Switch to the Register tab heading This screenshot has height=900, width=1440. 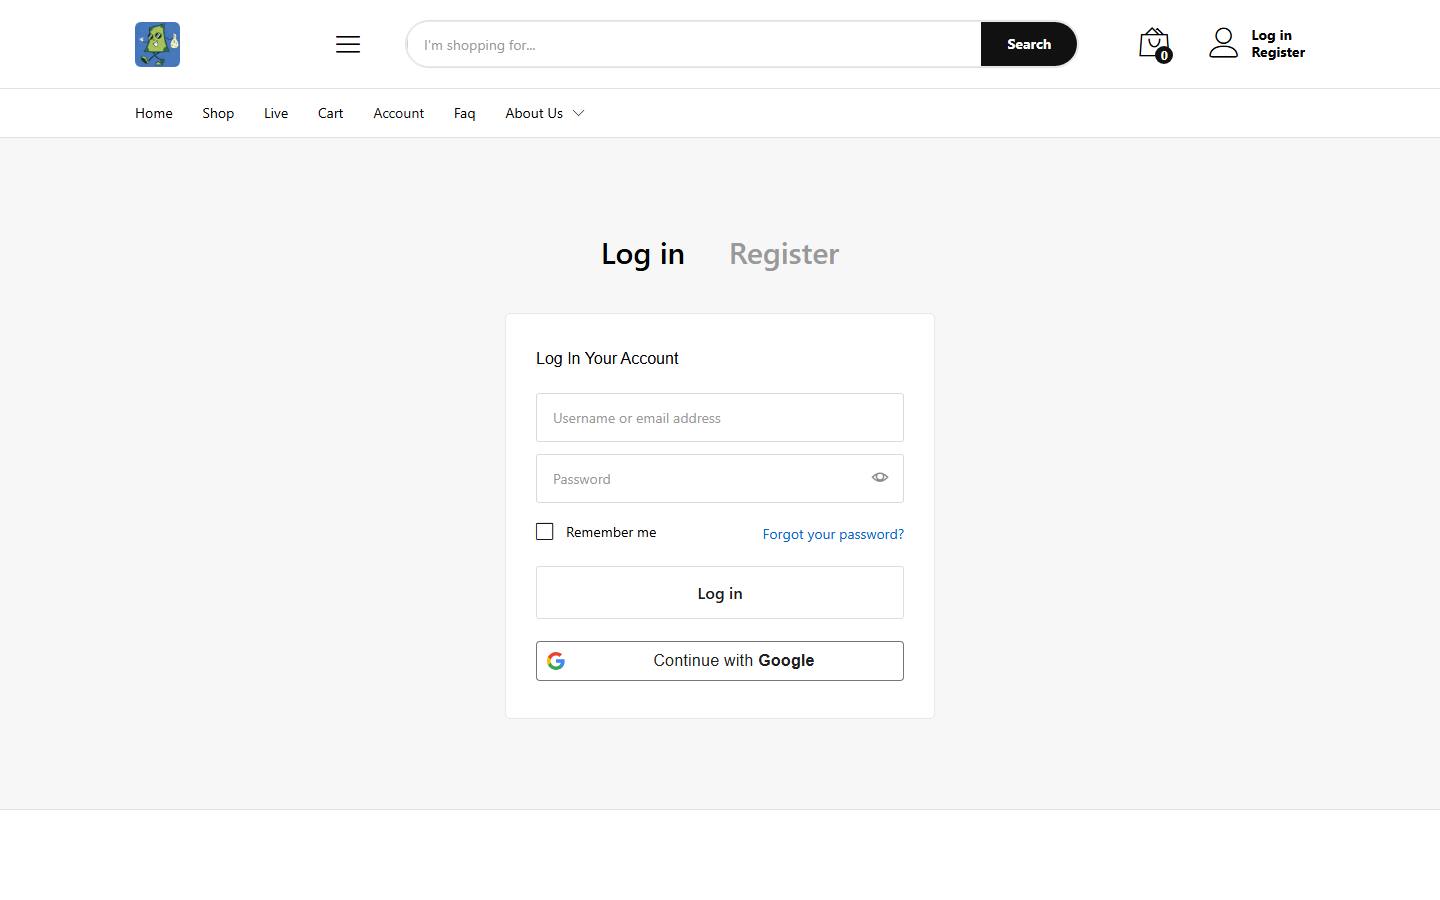coord(784,254)
